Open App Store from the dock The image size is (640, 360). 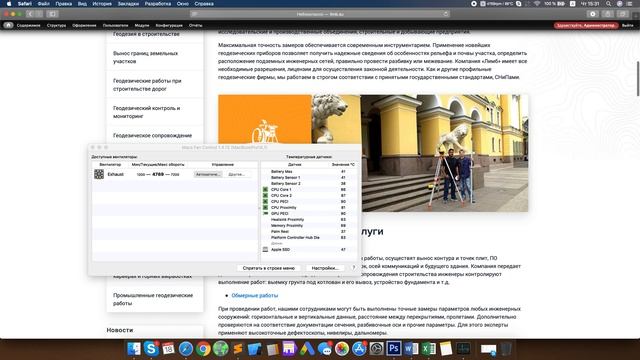[359, 349]
